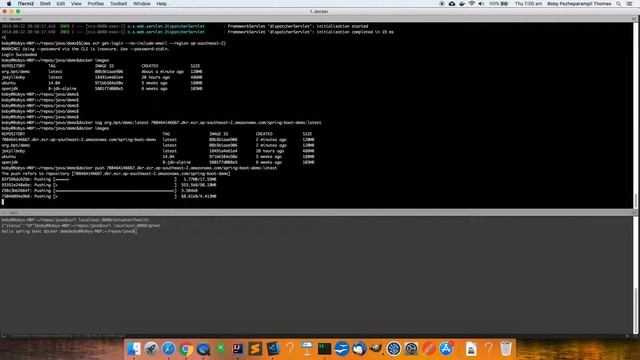This screenshot has width=640, height=360.
Task: Open the Notification Center icon
Action: click(629, 4)
